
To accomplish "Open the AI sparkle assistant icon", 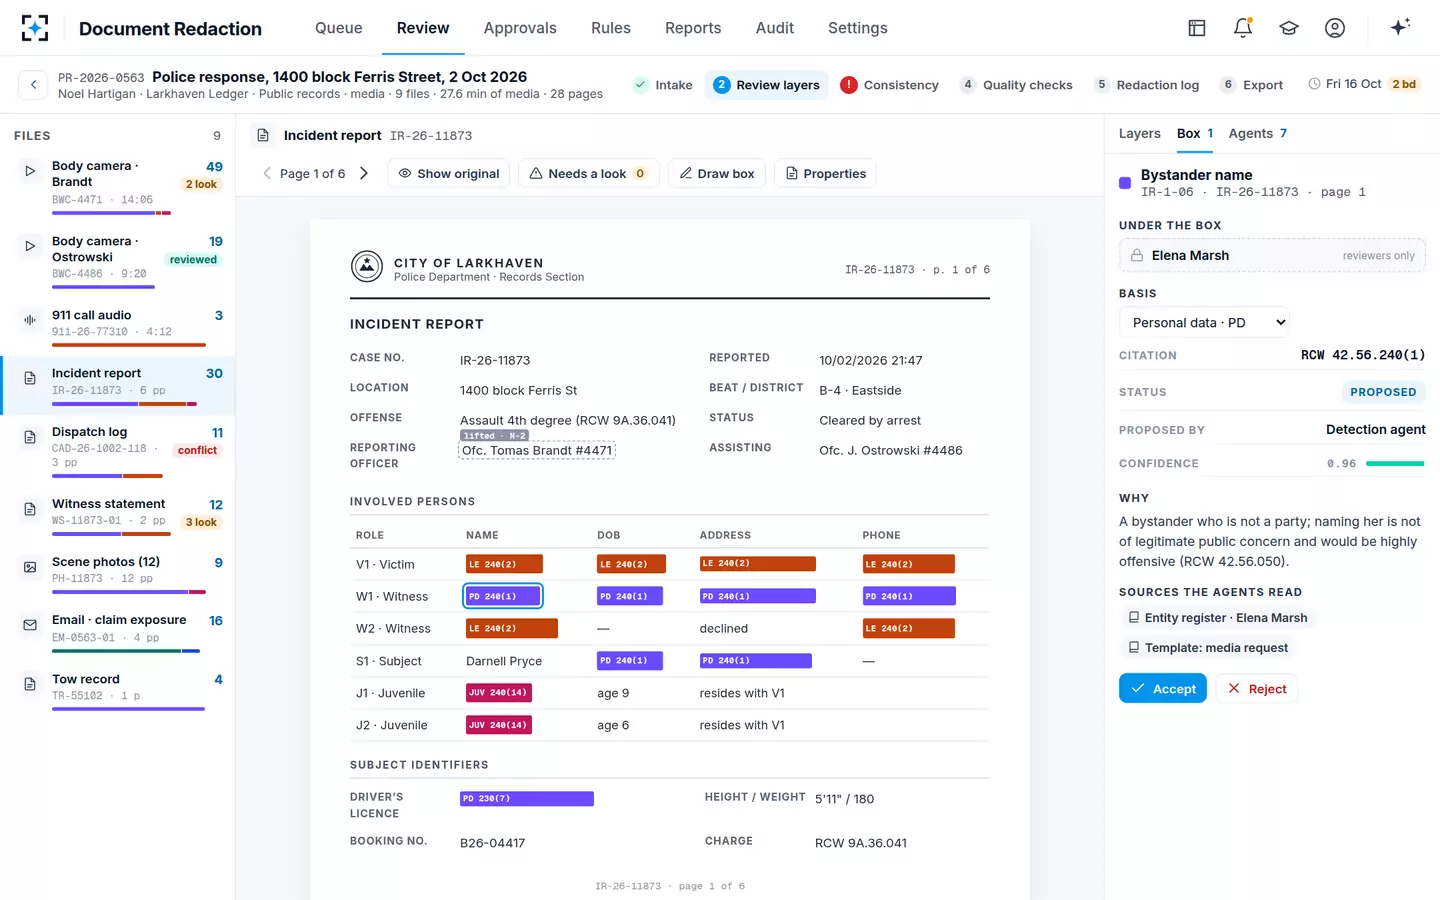I will pos(1400,27).
